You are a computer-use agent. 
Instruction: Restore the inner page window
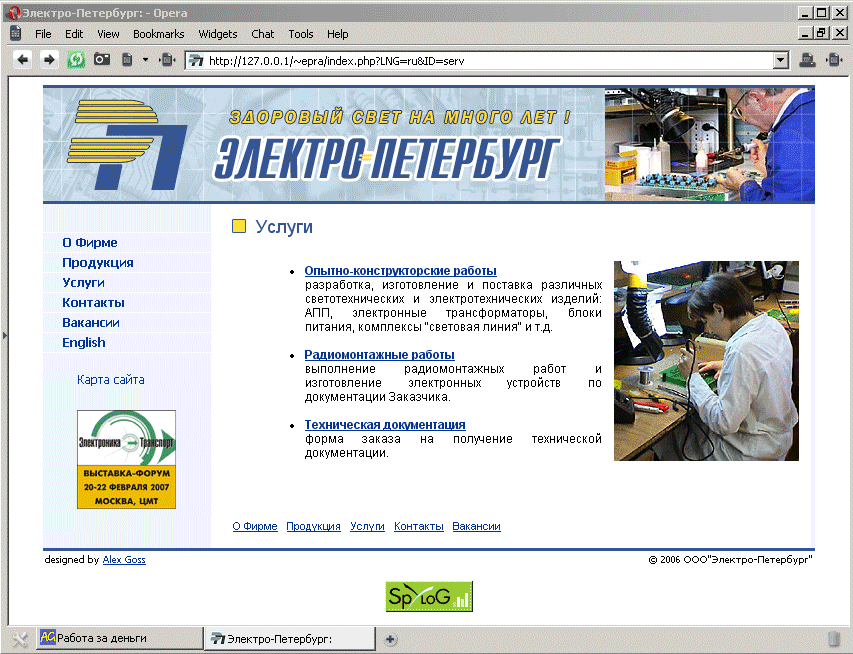coord(821,34)
